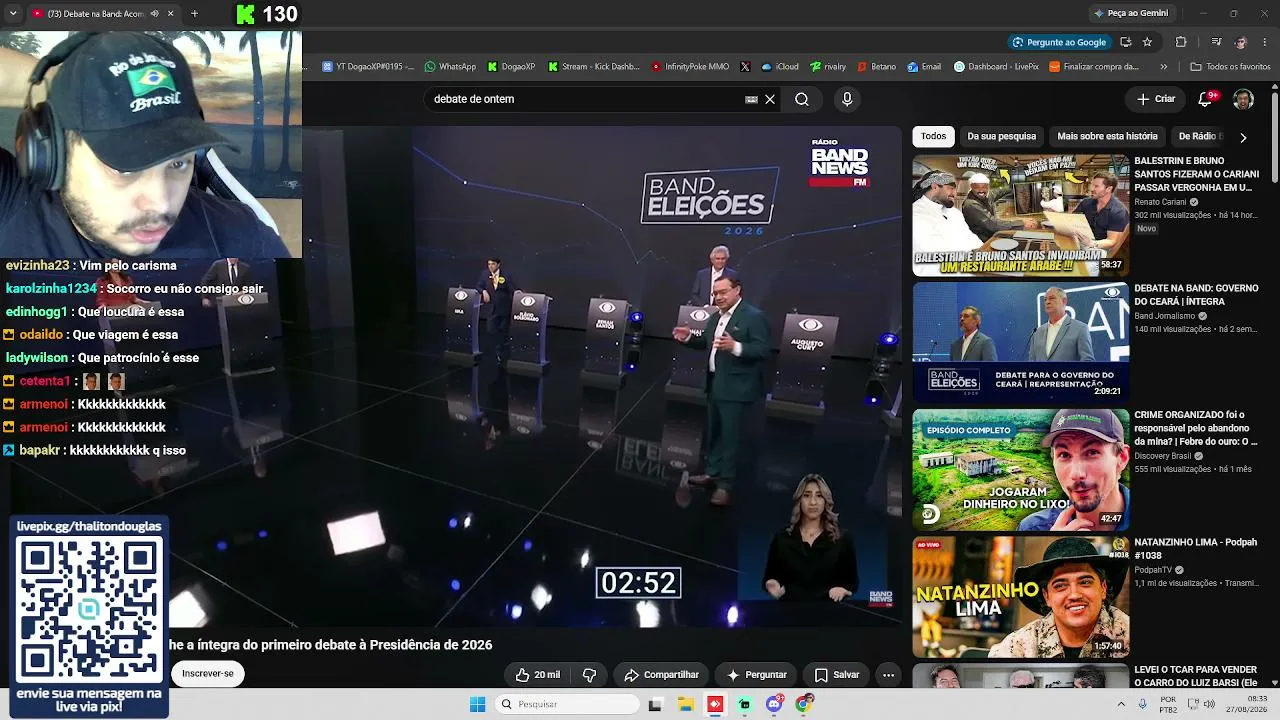Open the iCloud bookmark
Image resolution: width=1280 pixels, height=720 pixels.
(780, 67)
